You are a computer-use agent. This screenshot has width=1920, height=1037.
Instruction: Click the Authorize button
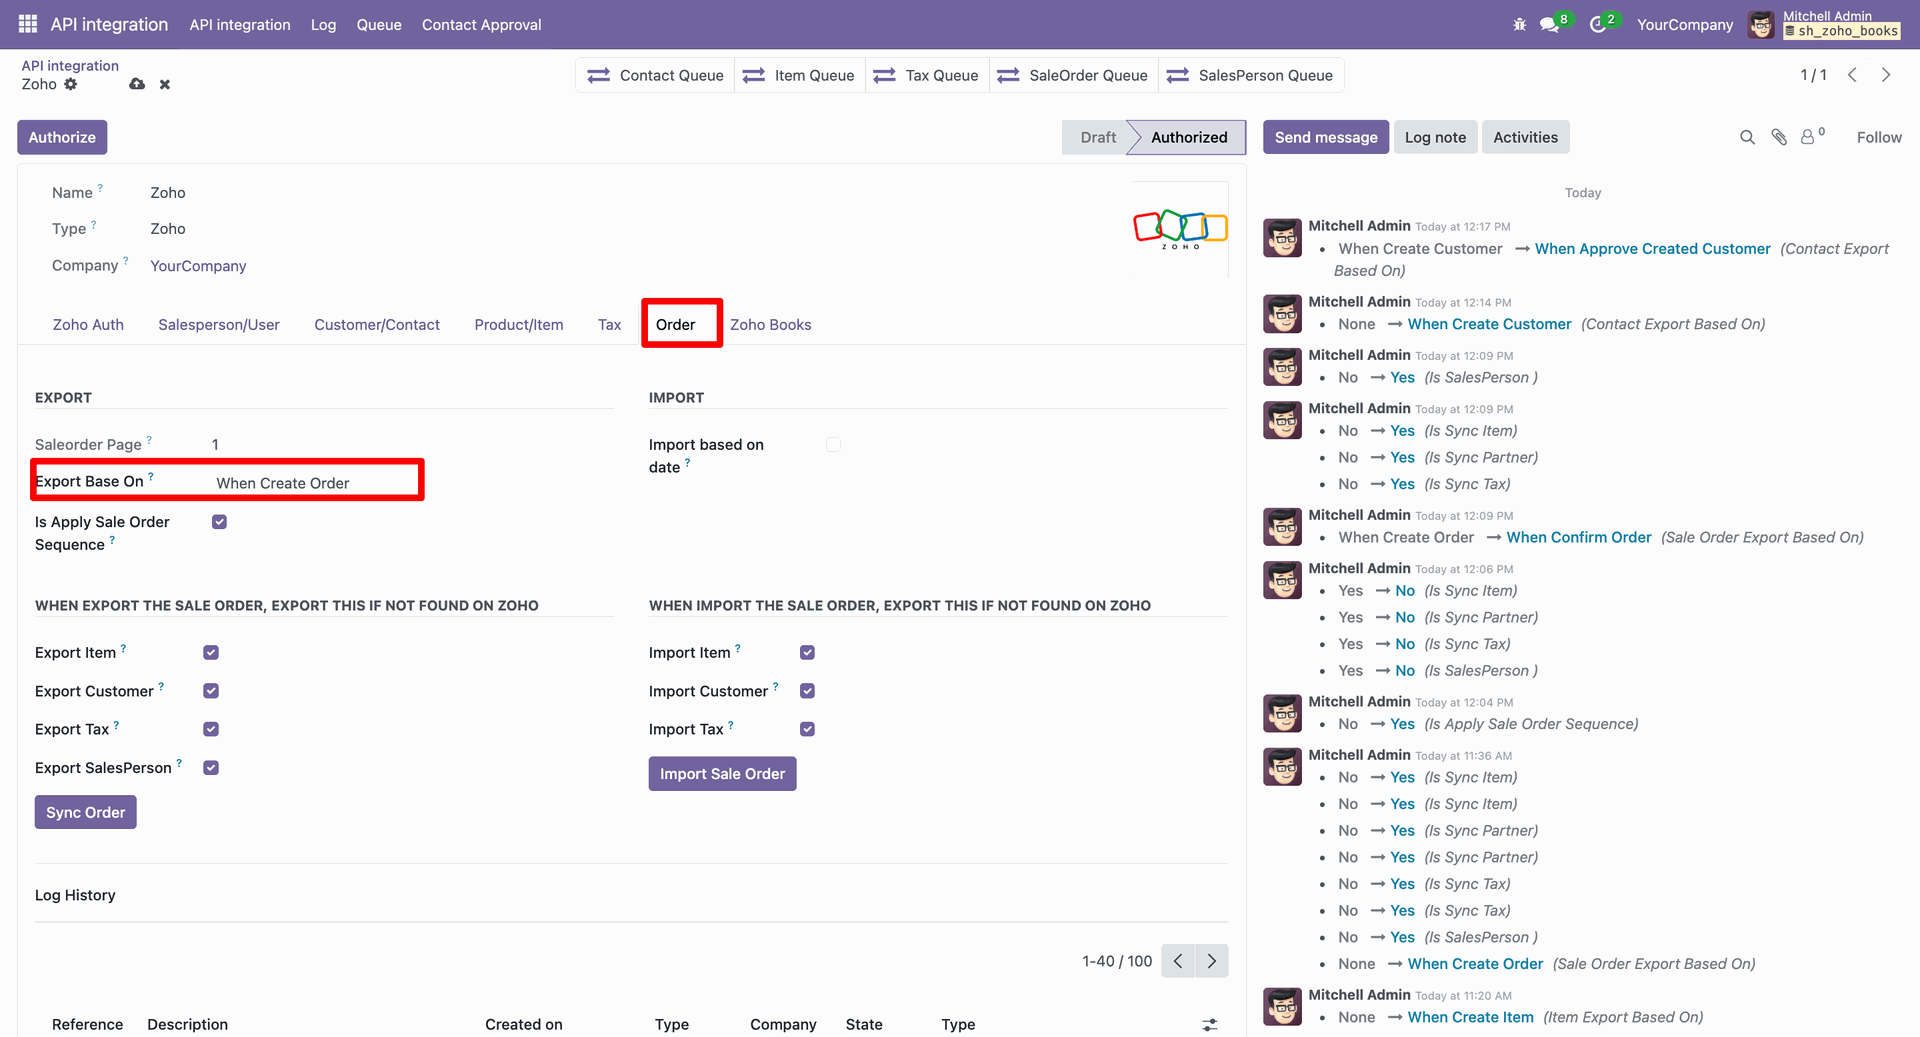point(62,137)
